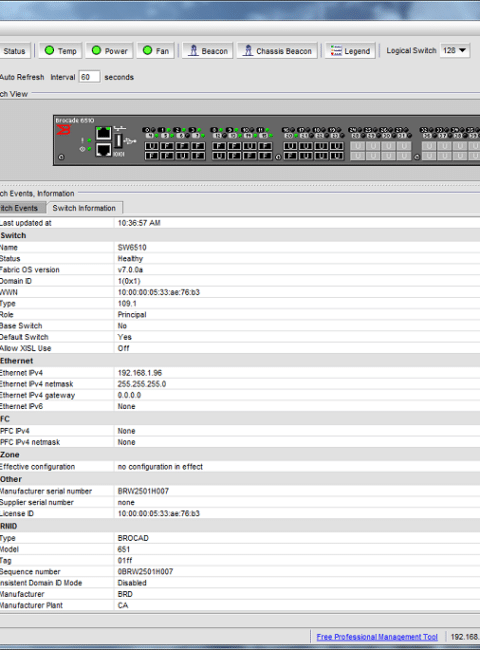Select Switch Type value 109.1
This screenshot has height=650, width=480.
(127, 303)
